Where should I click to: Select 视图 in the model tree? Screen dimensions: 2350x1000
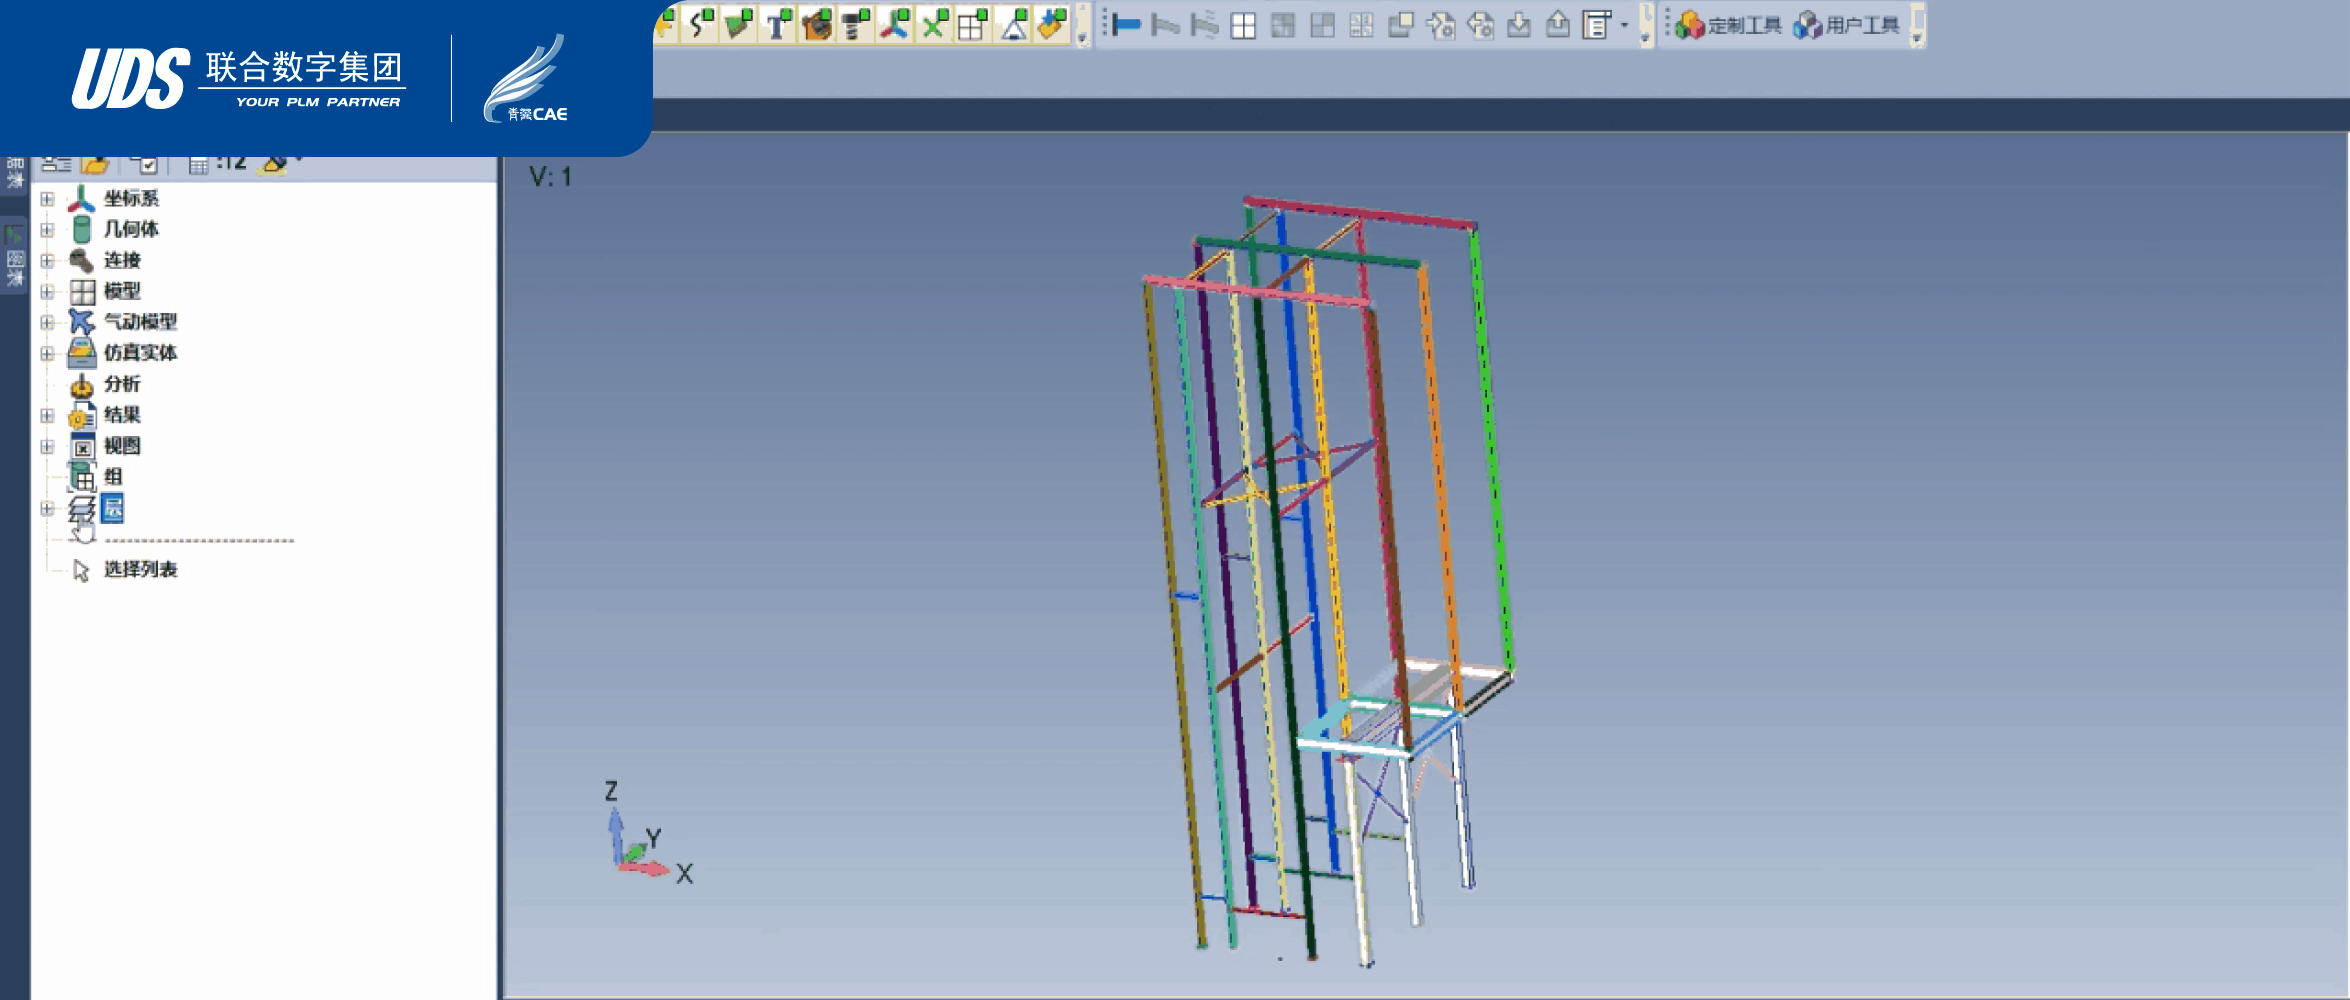point(122,446)
